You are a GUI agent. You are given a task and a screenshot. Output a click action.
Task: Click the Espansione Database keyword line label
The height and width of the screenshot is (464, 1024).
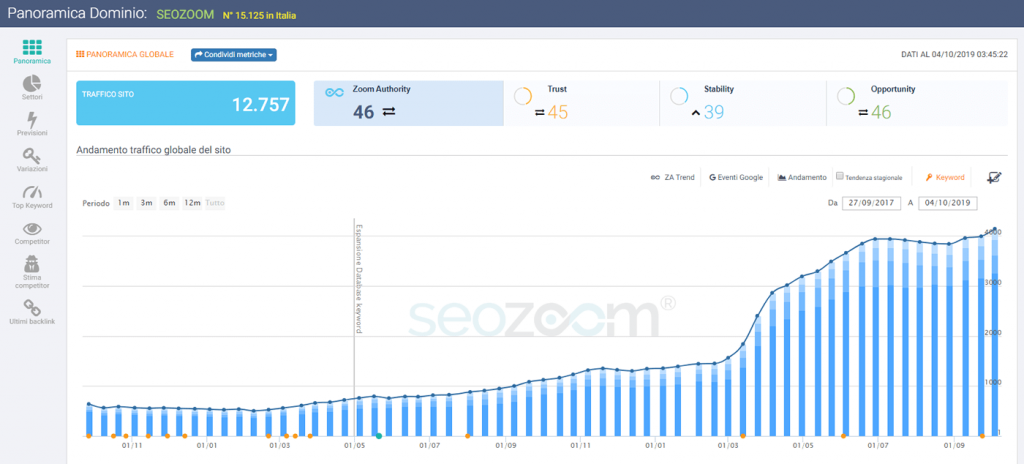[359, 279]
